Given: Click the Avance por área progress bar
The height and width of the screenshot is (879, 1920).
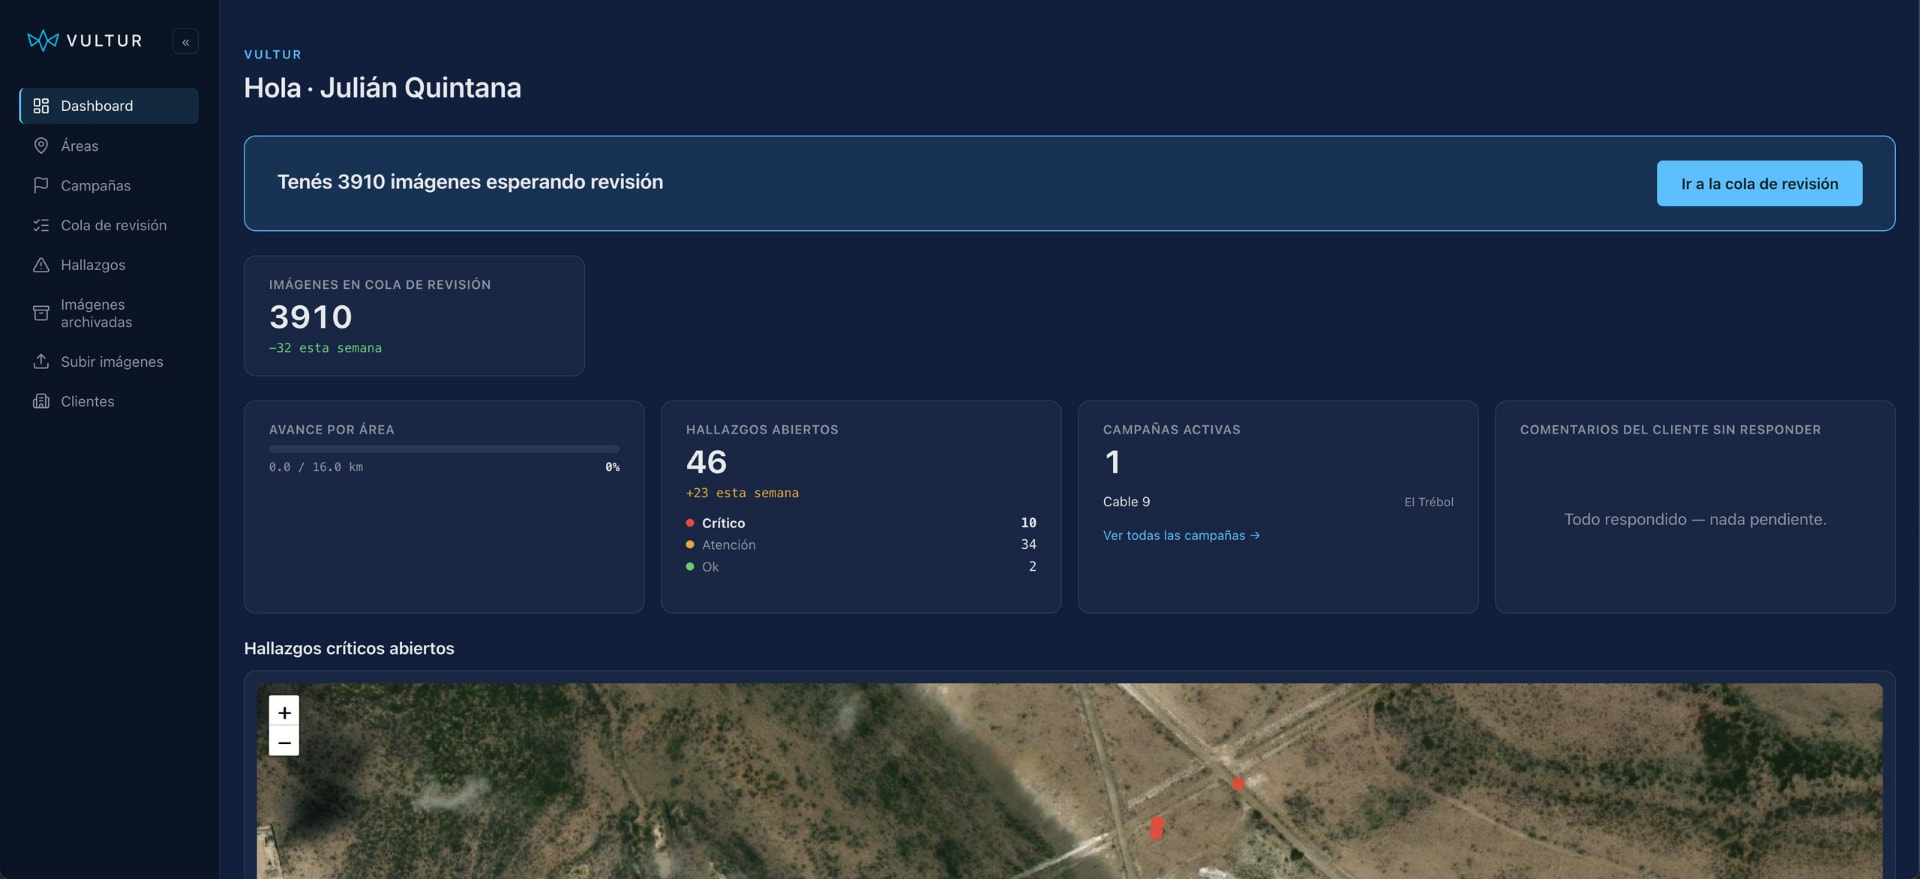Looking at the screenshot, I should 444,449.
